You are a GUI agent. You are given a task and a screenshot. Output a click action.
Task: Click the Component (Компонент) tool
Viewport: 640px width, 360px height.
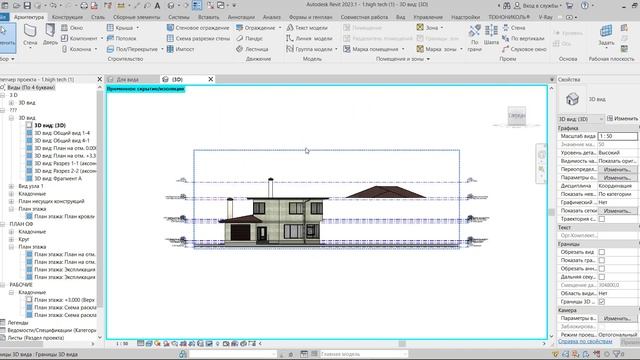point(80,38)
